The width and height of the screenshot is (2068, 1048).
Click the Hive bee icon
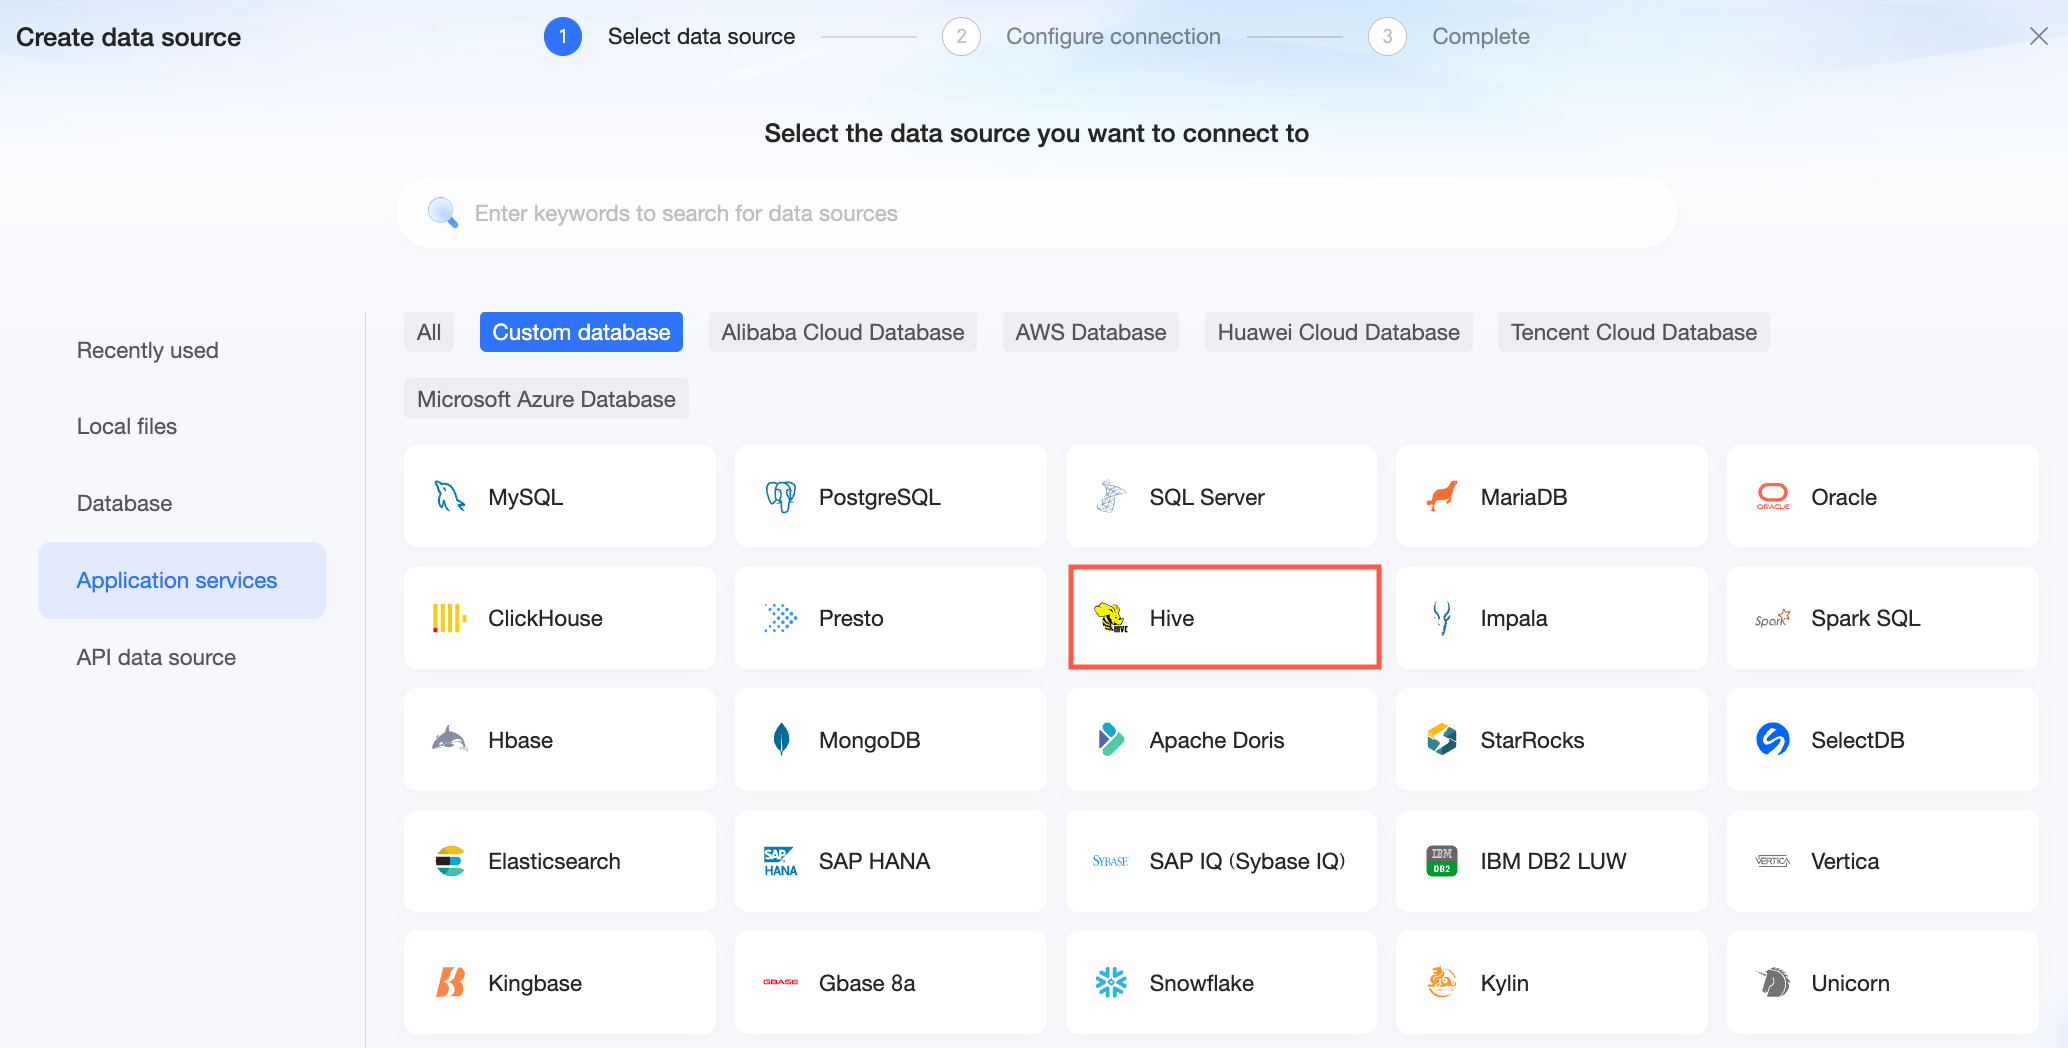click(1111, 618)
